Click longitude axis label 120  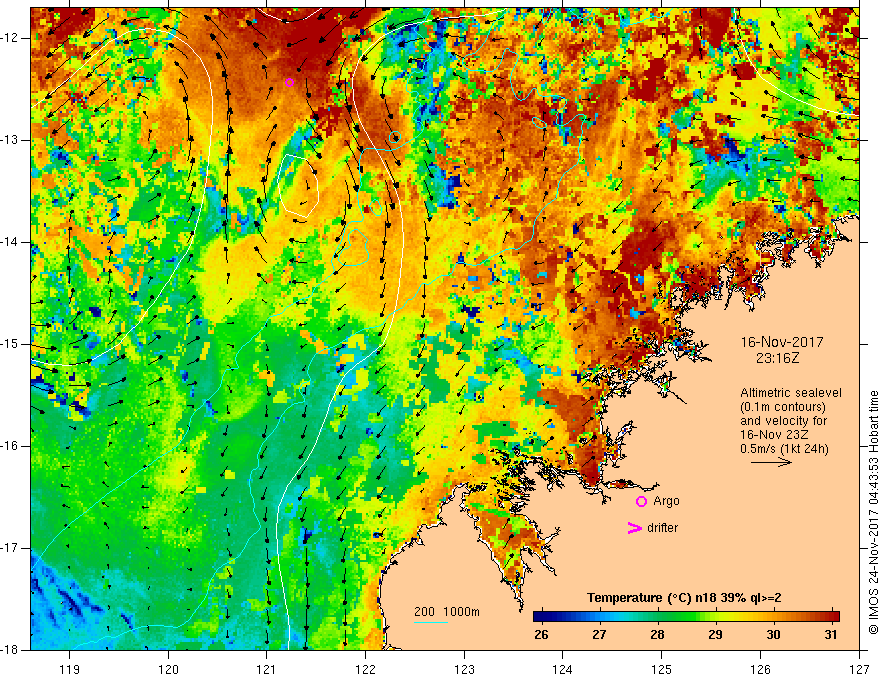168,669
